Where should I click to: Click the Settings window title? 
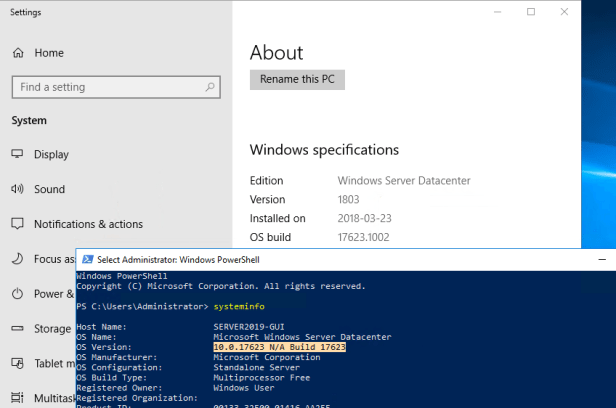coord(26,12)
